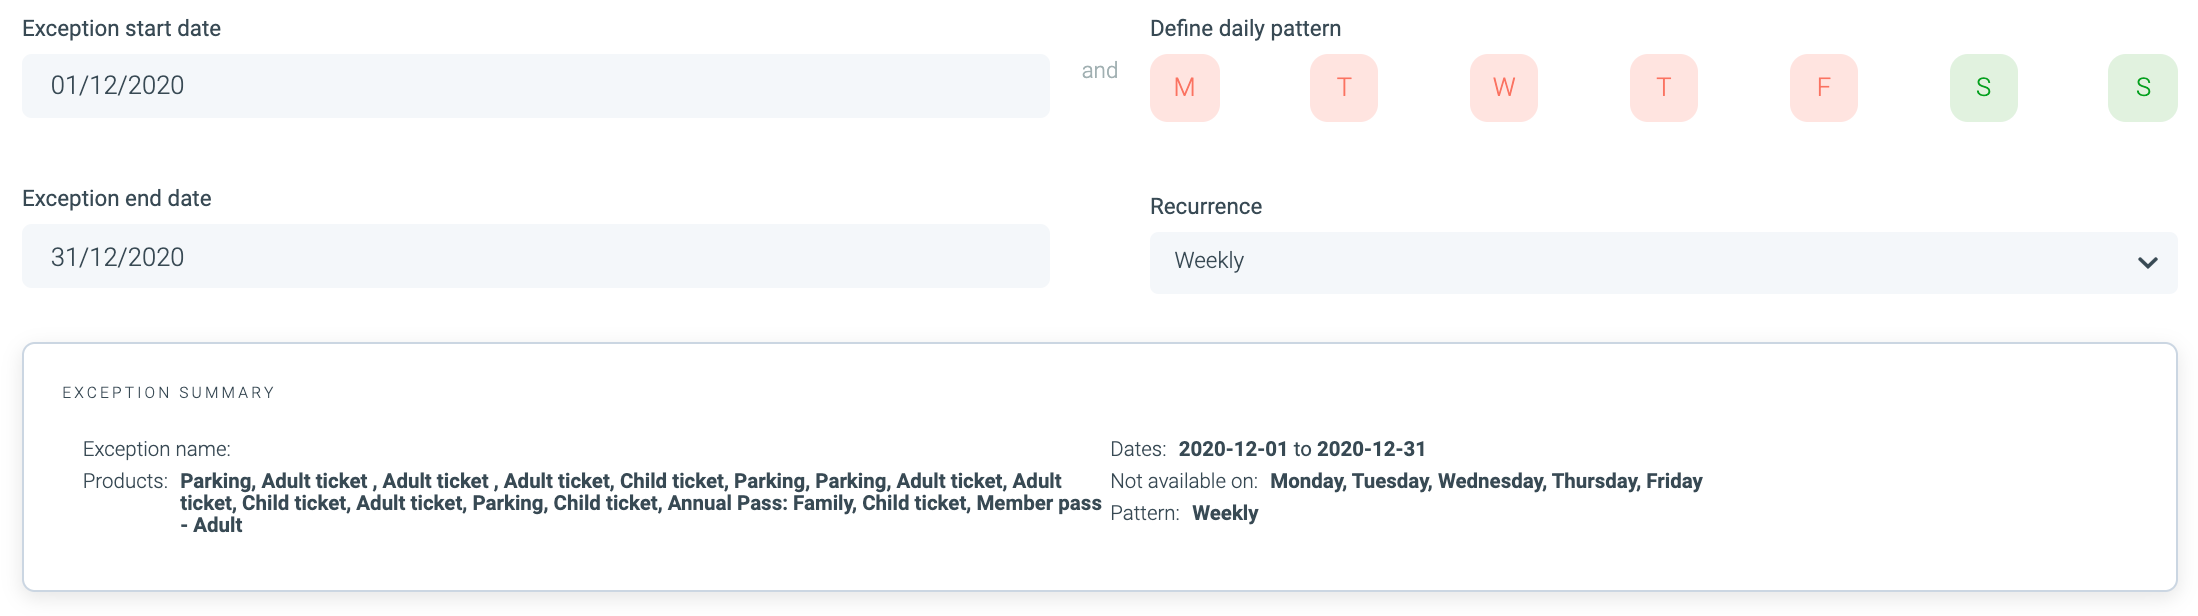
Task: Toggle the Thursday "T" day button
Action: tap(1664, 88)
